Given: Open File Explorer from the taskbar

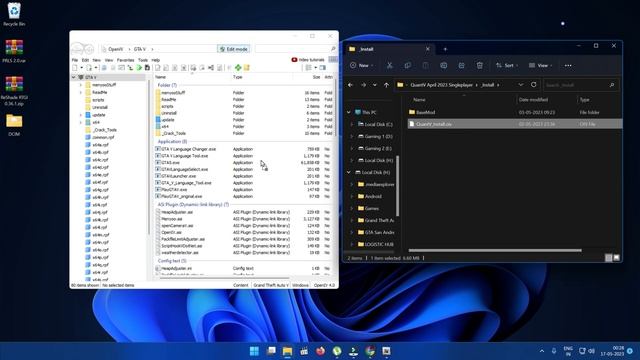Looking at the screenshot, I should 287,351.
